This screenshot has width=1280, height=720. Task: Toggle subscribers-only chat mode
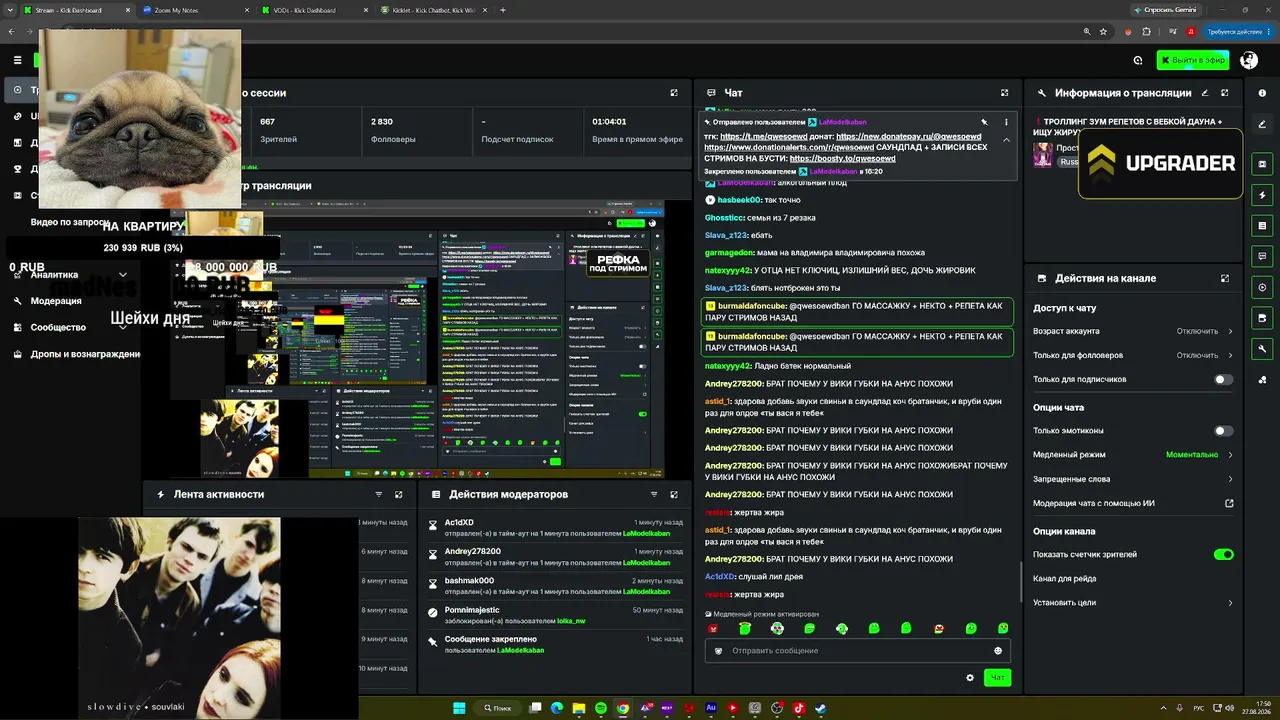(1223, 379)
